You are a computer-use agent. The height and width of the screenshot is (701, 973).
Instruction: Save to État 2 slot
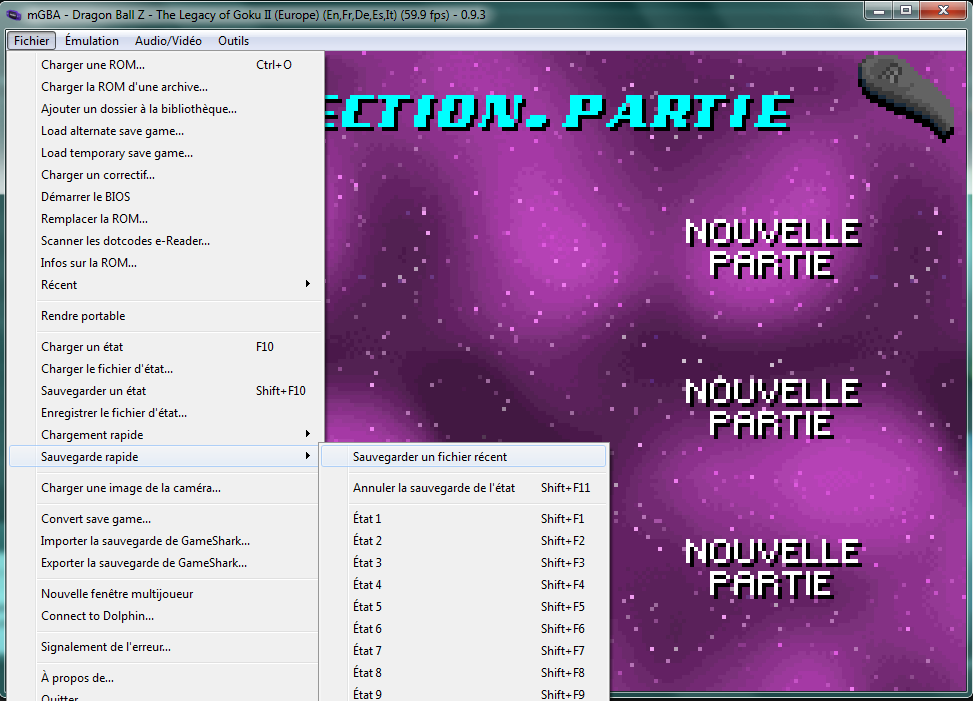pyautogui.click(x=464, y=541)
